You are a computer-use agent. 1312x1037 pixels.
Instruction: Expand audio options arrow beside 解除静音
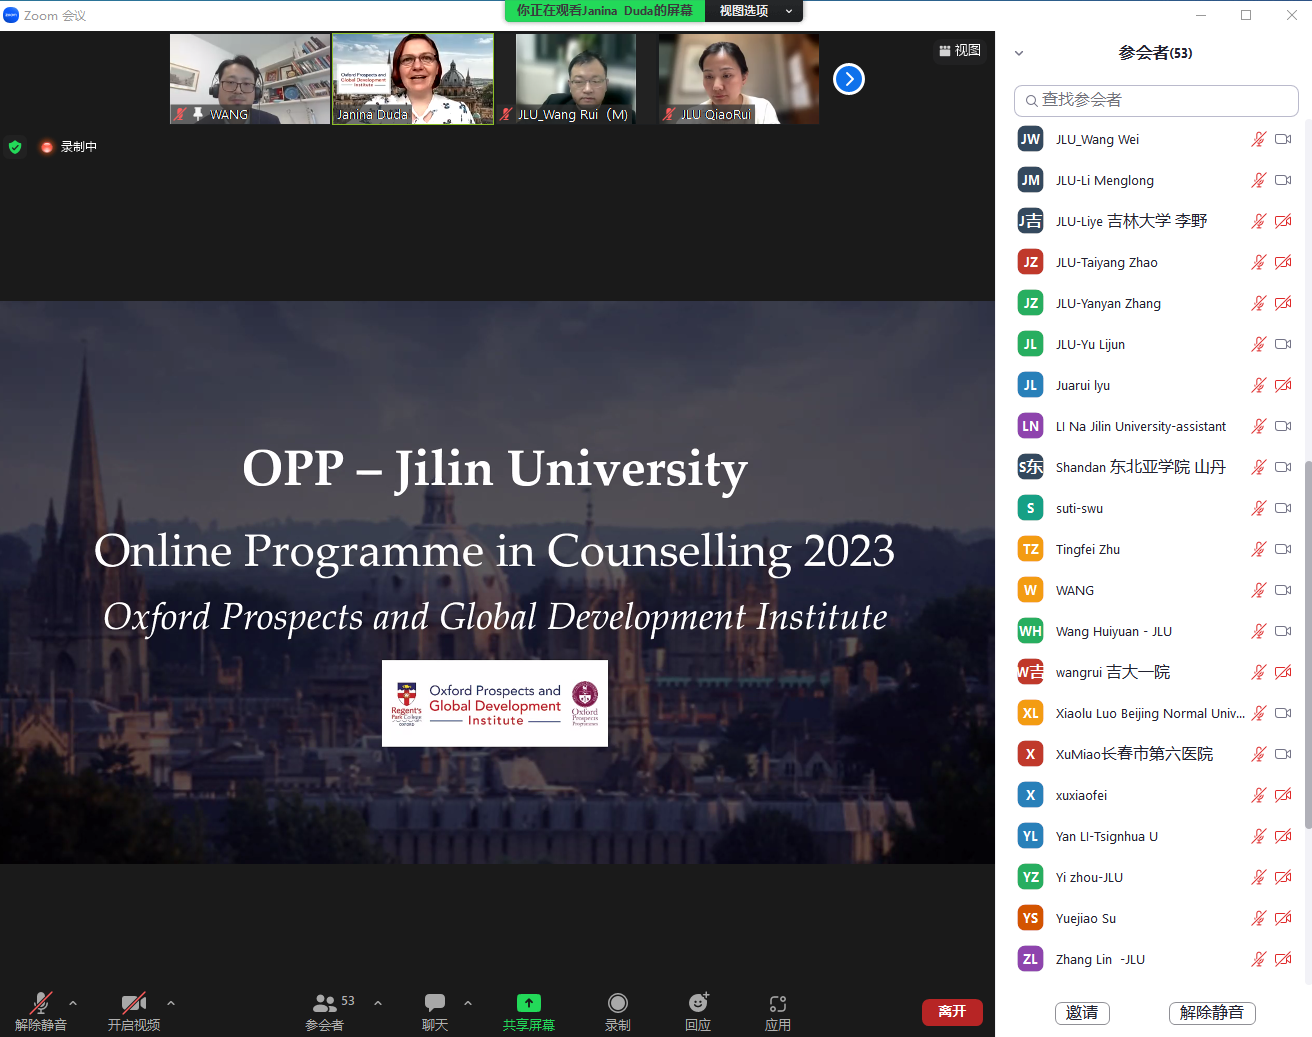click(x=73, y=1002)
